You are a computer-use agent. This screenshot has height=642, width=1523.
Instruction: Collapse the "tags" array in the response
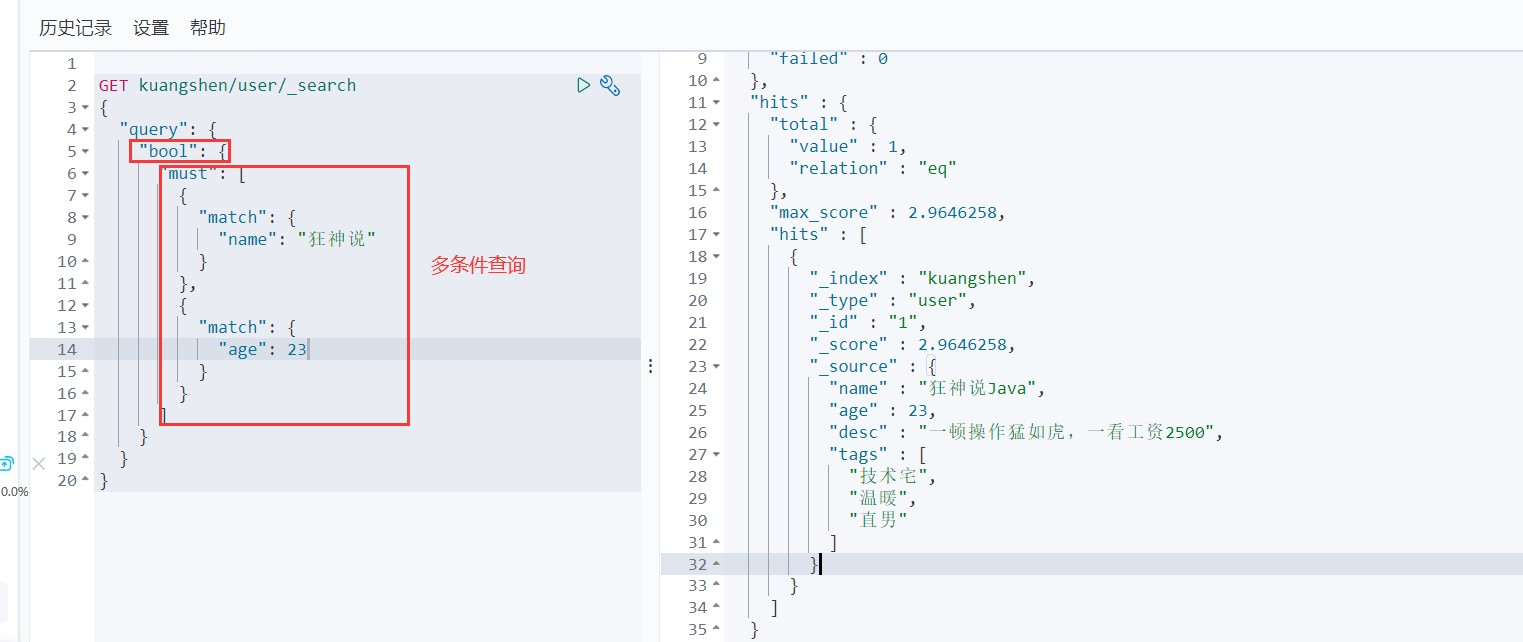tap(716, 455)
